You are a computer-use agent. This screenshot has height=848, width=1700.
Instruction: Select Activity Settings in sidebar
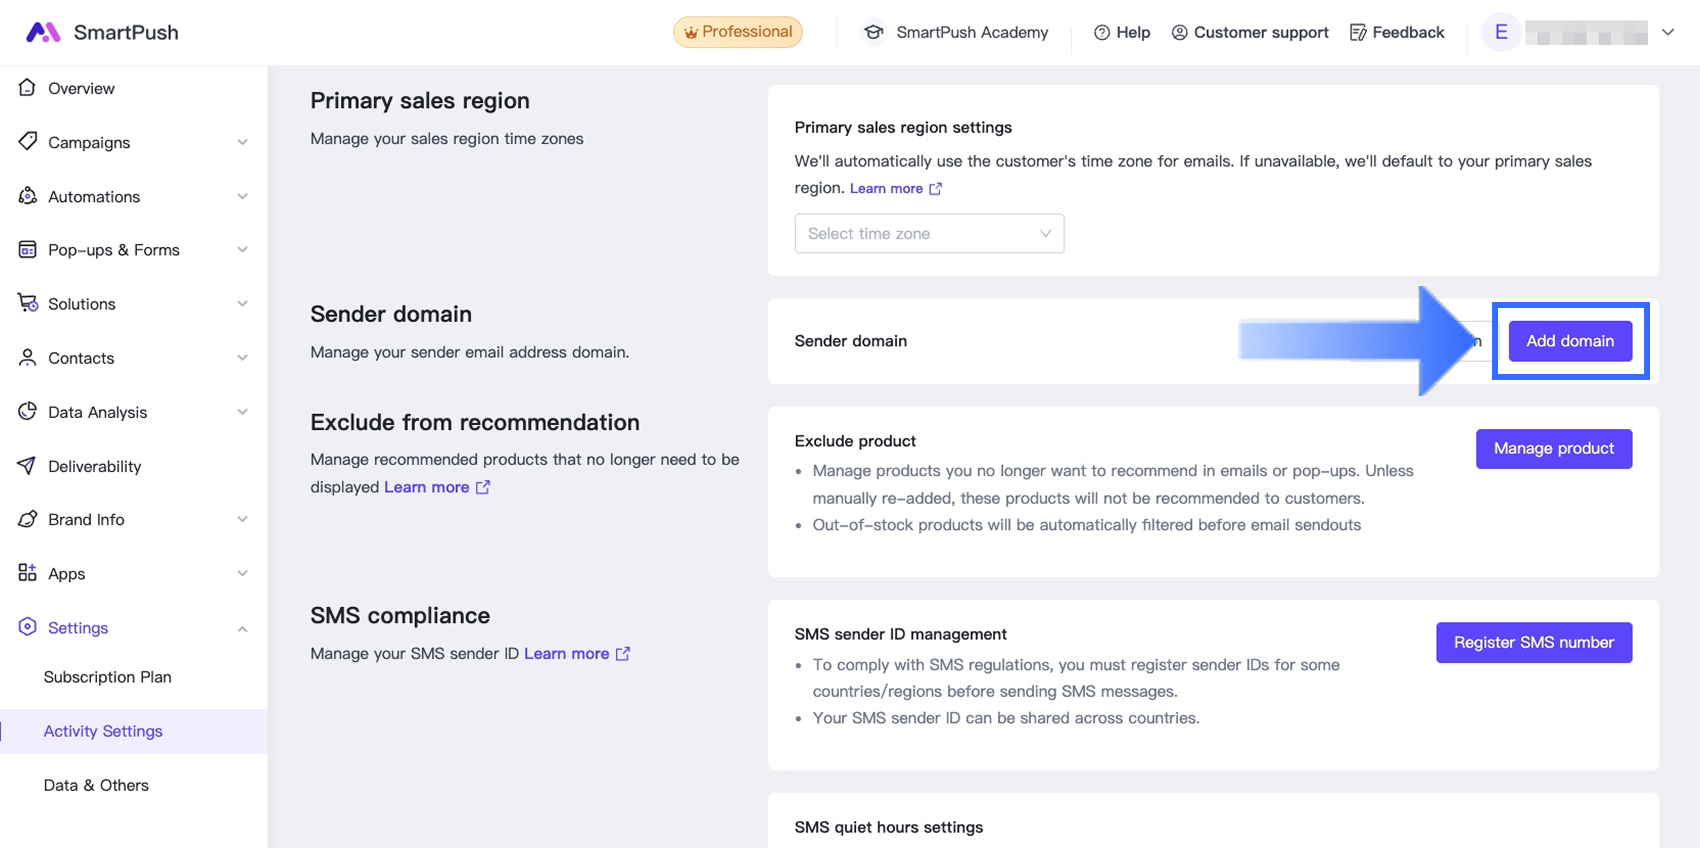tap(103, 731)
